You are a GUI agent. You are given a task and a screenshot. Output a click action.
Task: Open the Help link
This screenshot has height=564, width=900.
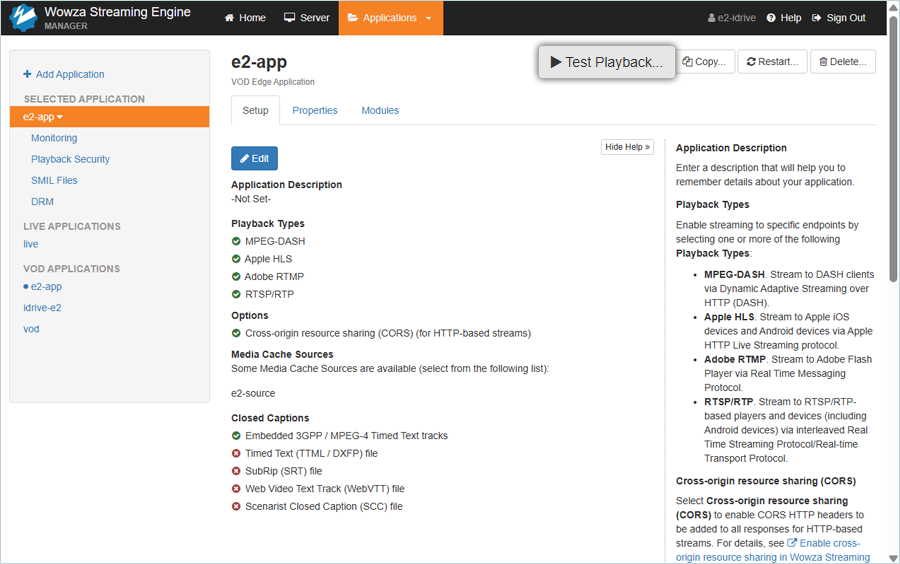click(784, 18)
